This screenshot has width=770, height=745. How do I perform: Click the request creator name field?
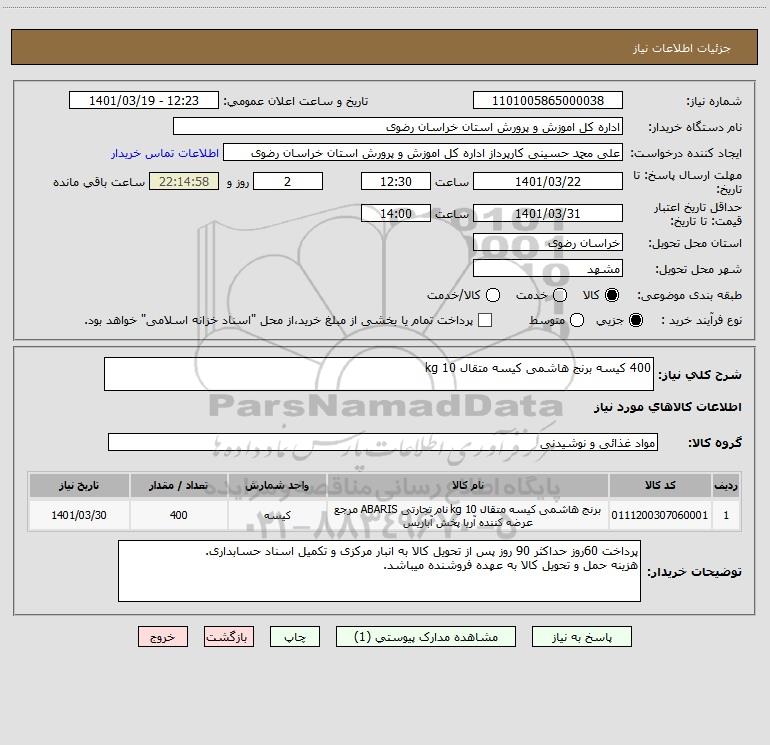click(423, 153)
